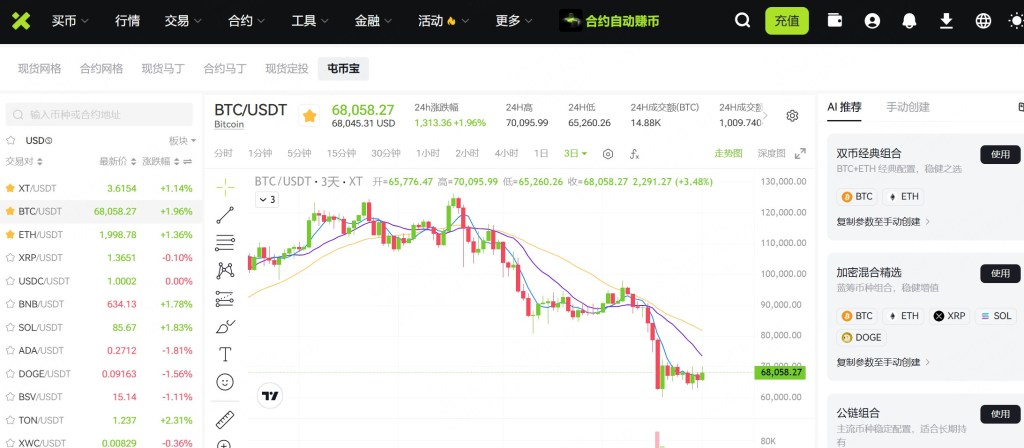Click the XT exchange logo
The width and height of the screenshot is (1024, 448).
[21, 21]
